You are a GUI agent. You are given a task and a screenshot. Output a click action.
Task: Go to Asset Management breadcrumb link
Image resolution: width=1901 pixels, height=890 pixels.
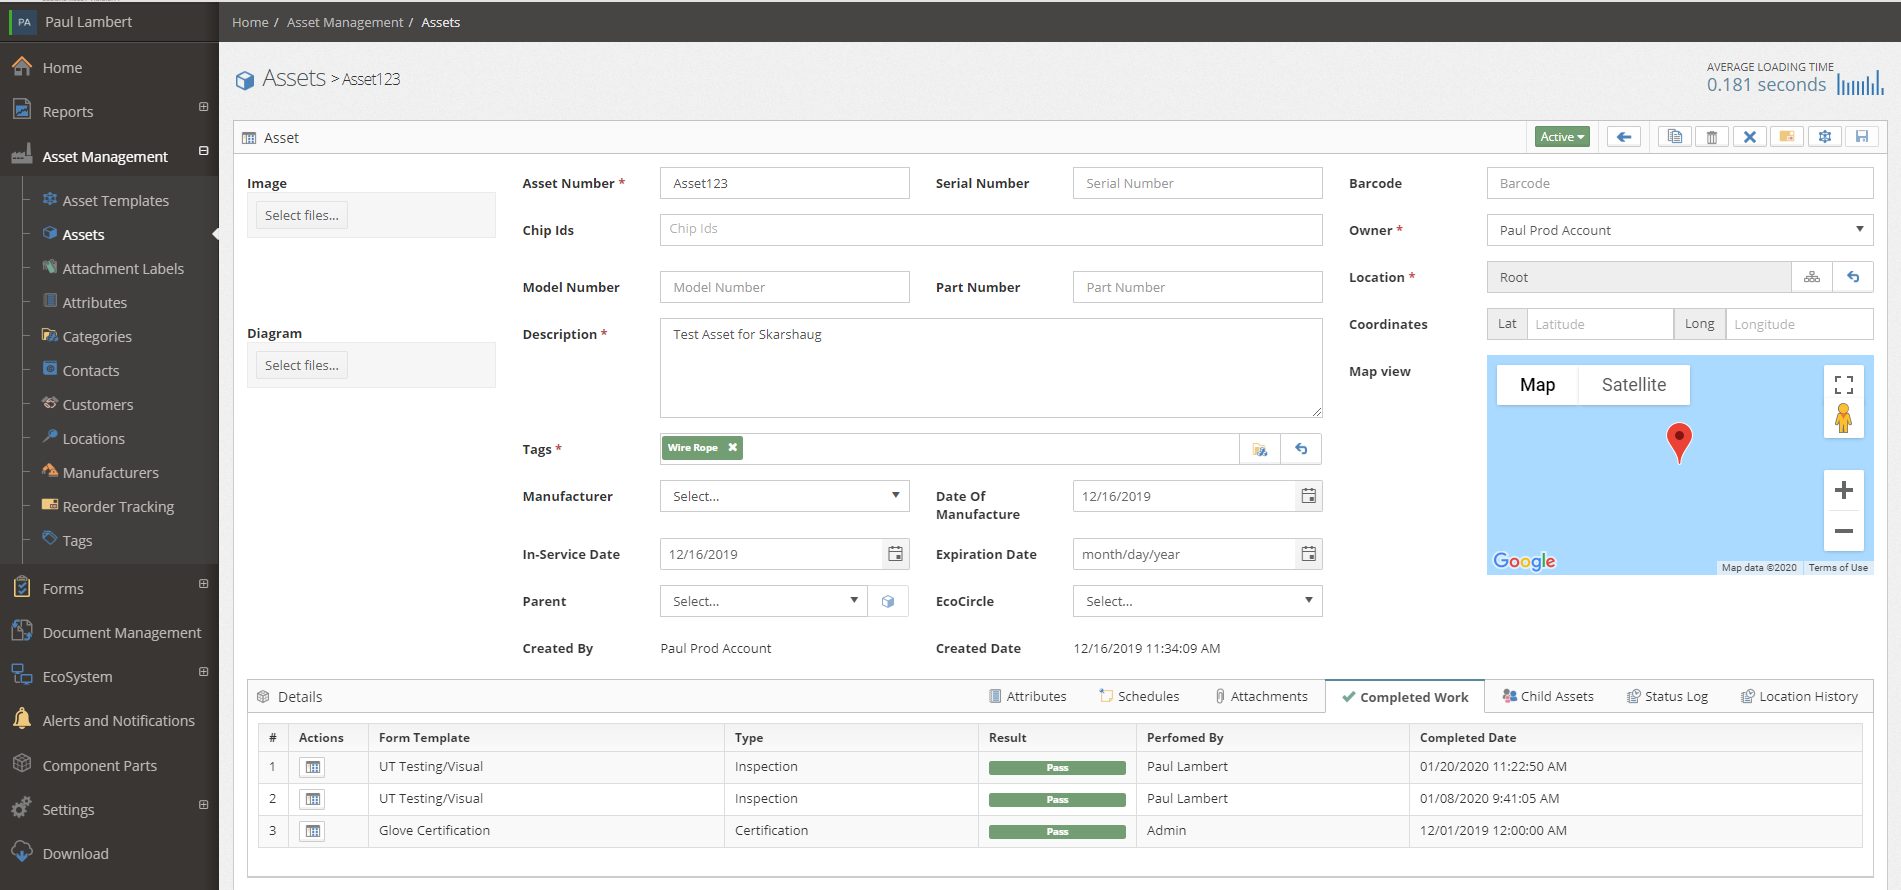(345, 22)
